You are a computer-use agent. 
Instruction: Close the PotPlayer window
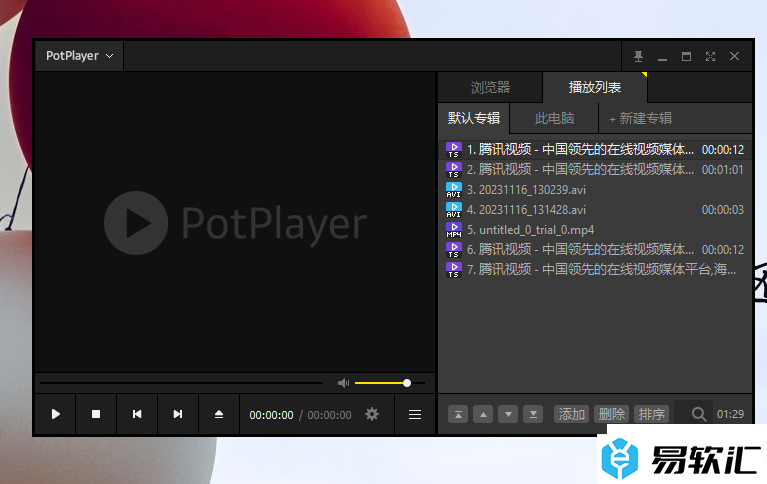pos(734,56)
